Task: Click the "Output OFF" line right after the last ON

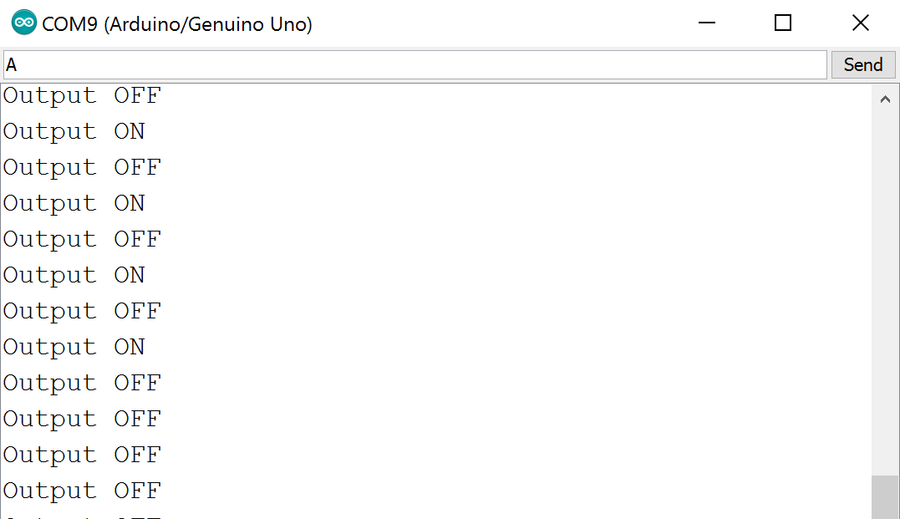Action: tap(82, 384)
